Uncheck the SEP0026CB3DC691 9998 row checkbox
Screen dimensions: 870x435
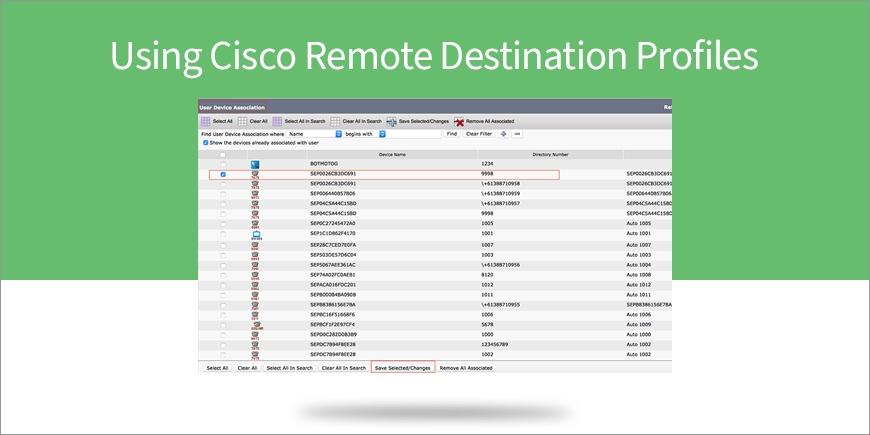click(x=223, y=174)
